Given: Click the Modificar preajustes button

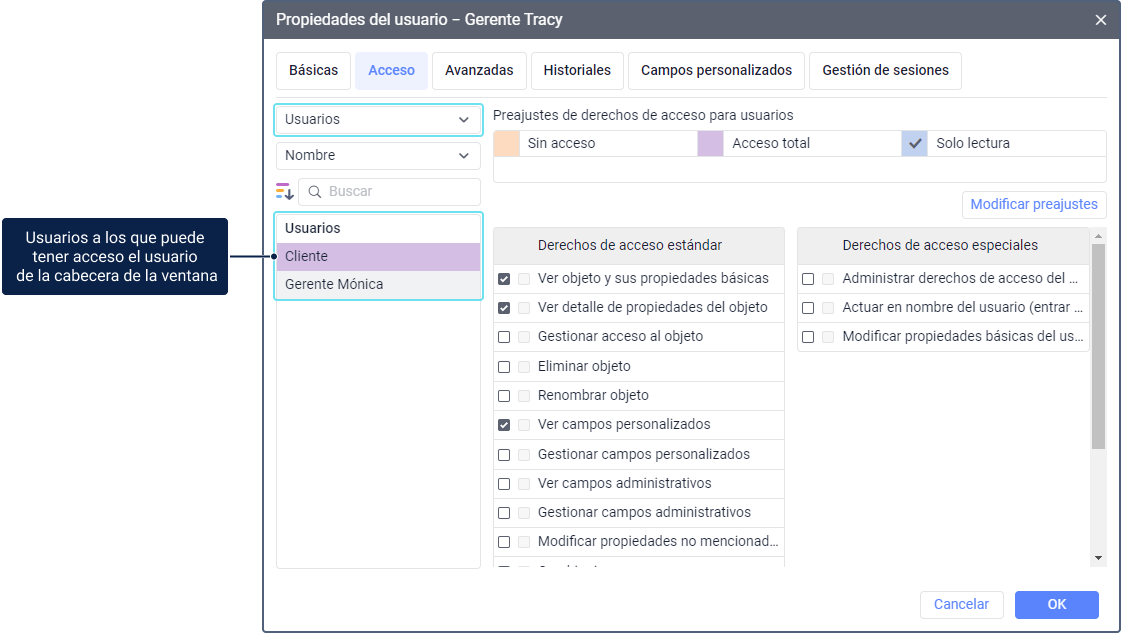Looking at the screenshot, I should coord(1034,204).
